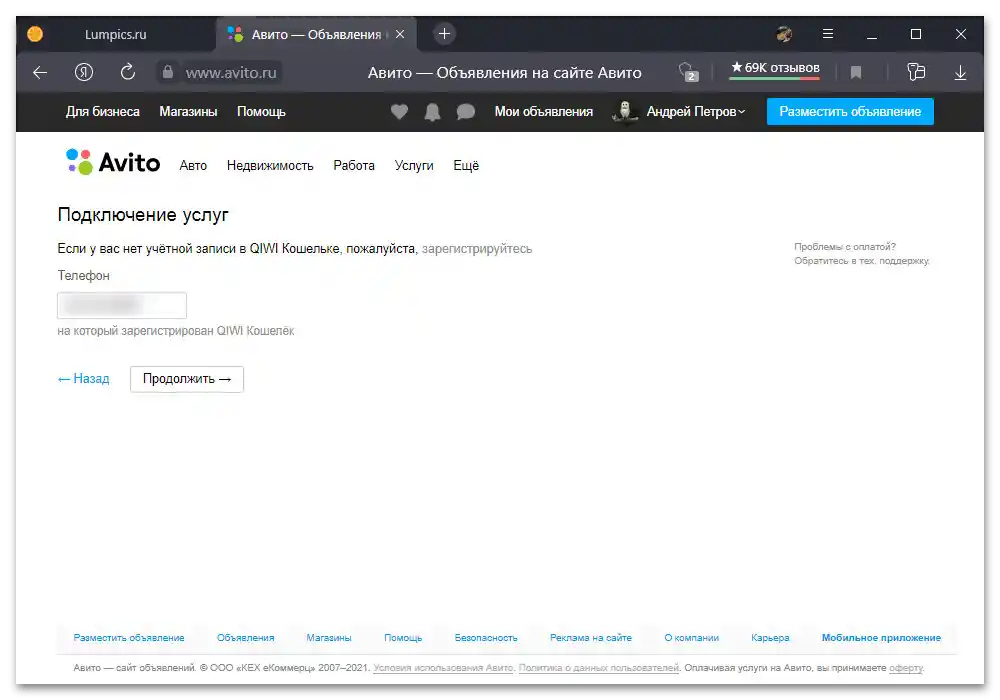Open footer link Мобильное приложение
This screenshot has width=1000, height=700.
click(x=881, y=638)
